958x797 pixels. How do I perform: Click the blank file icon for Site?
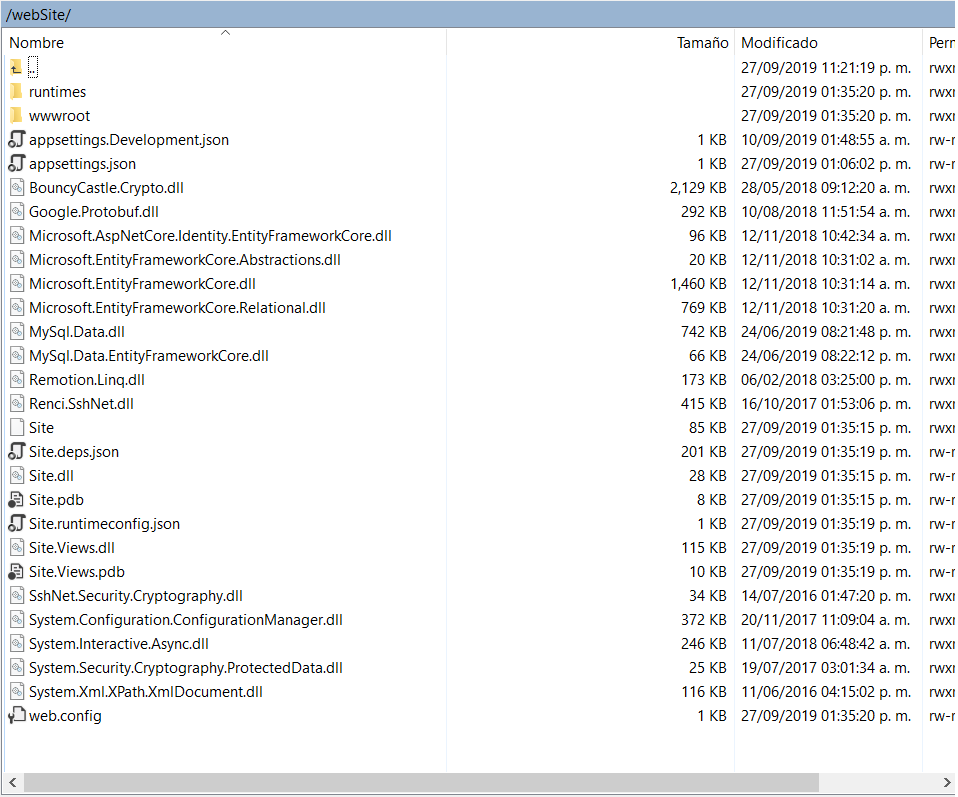(17, 428)
